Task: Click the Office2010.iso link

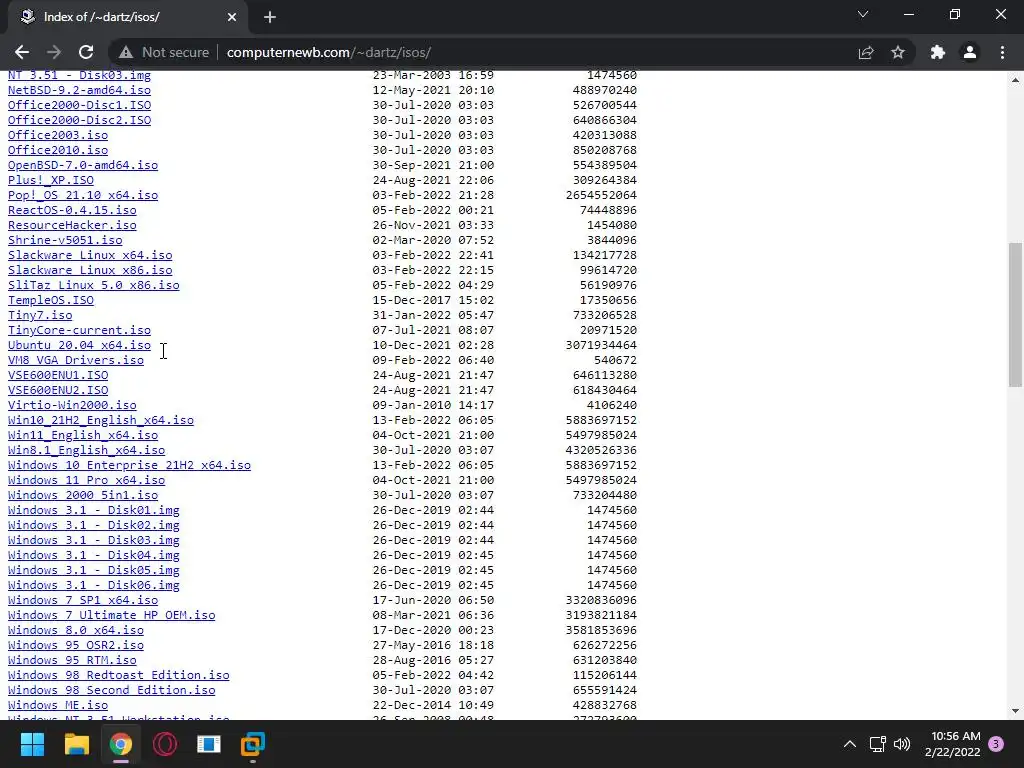Action: click(58, 150)
